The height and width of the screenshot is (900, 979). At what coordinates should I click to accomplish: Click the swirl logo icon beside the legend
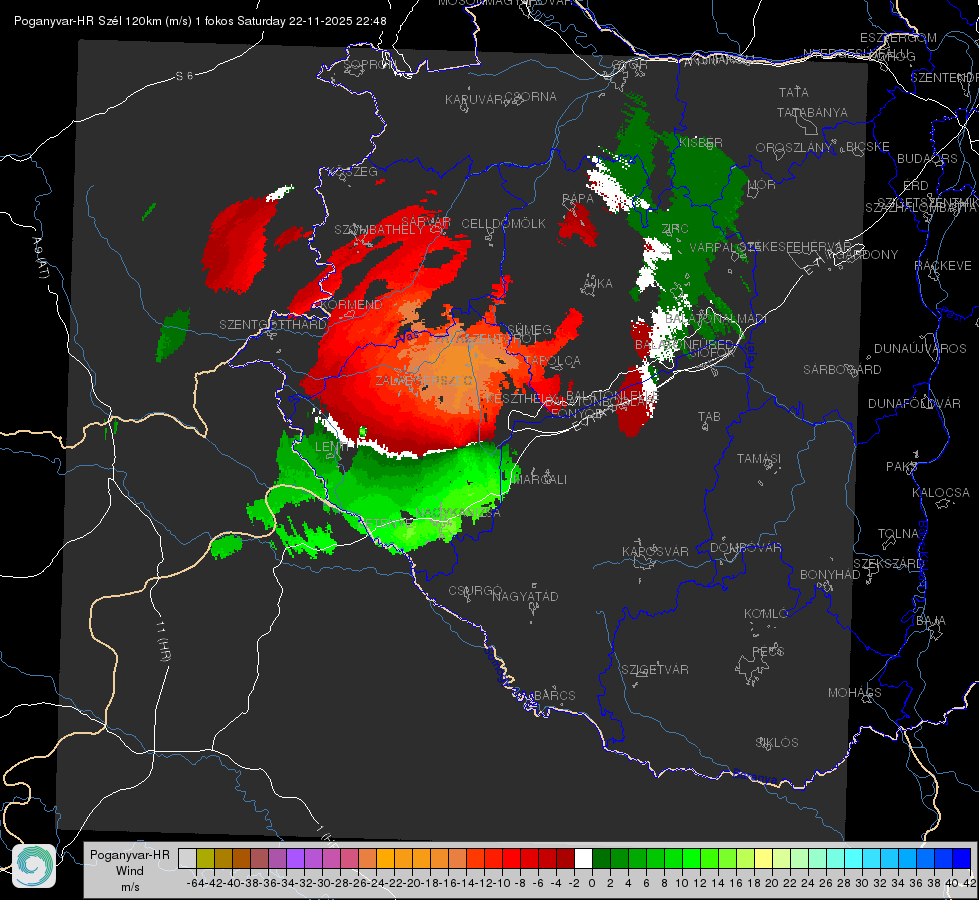click(34, 866)
